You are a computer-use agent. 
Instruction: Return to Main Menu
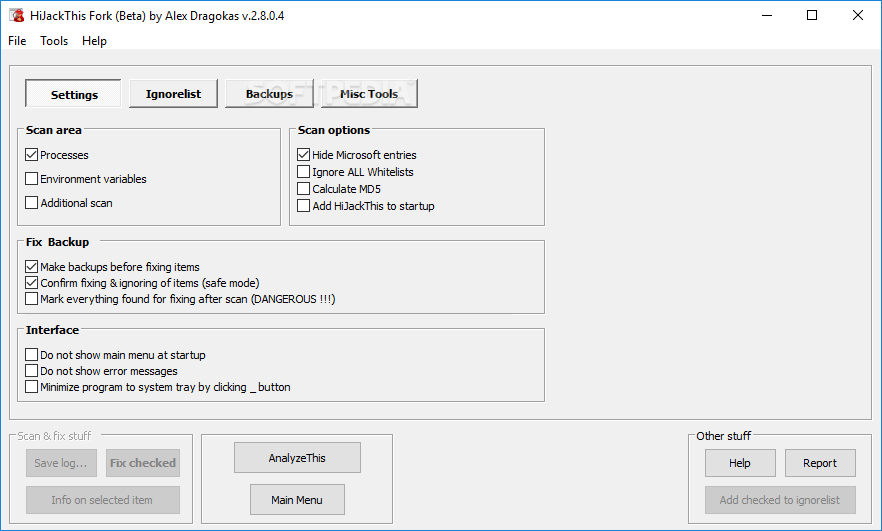click(297, 500)
